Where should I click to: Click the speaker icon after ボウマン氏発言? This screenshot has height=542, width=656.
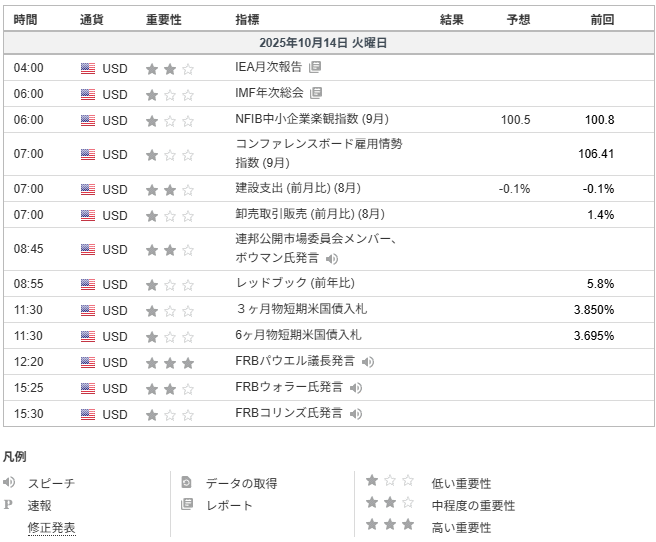(332, 259)
